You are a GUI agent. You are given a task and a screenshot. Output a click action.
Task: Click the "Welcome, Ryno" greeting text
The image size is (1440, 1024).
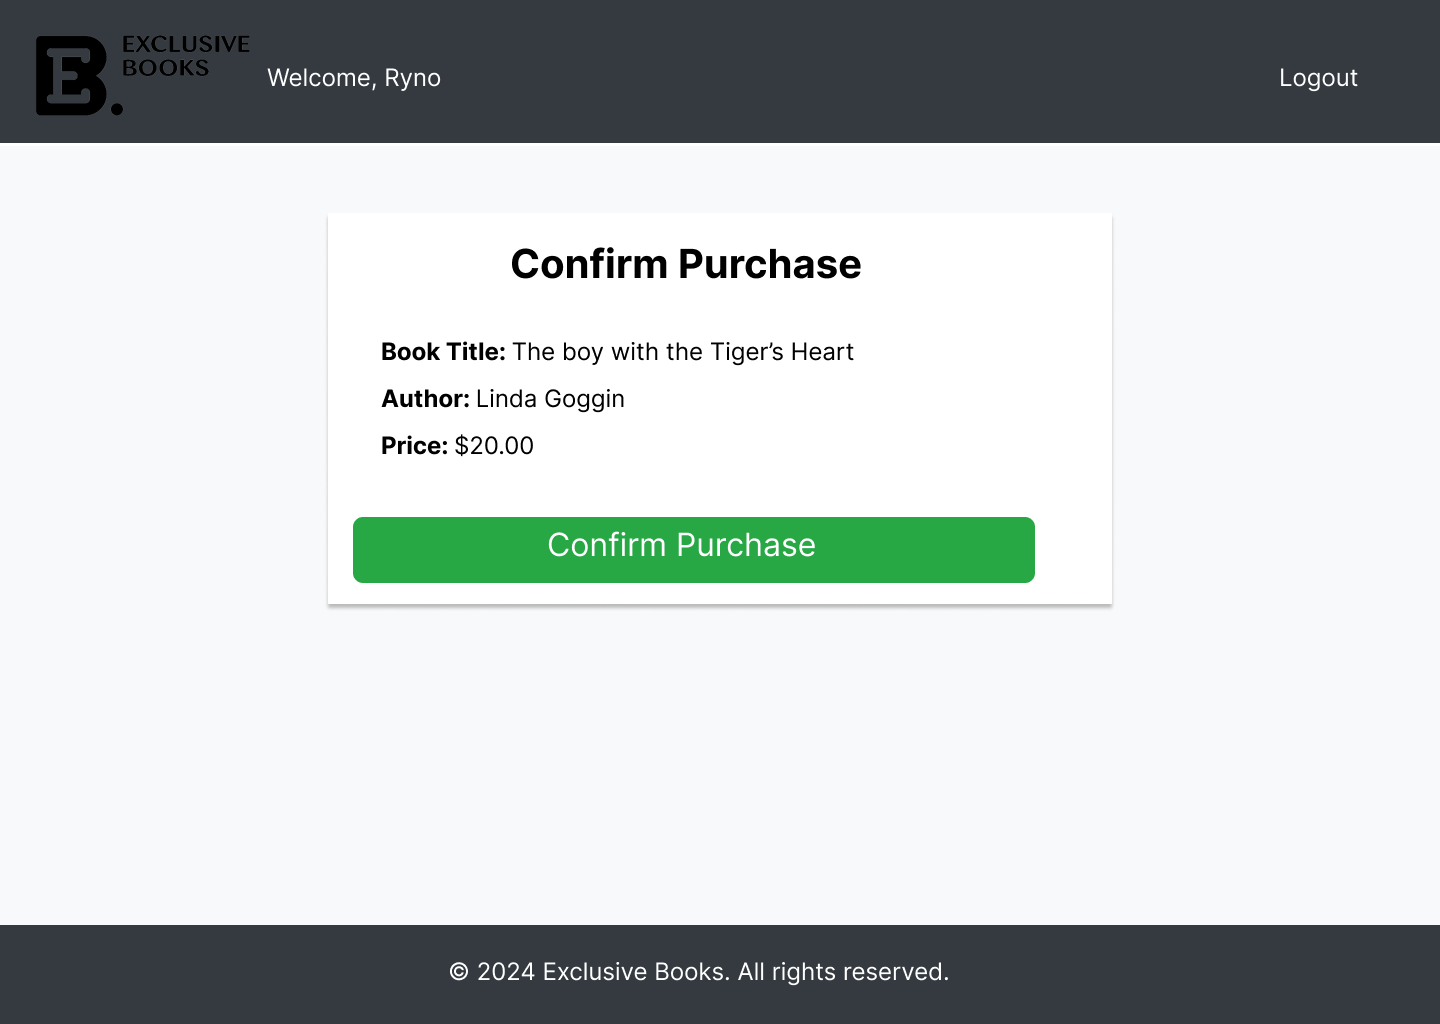click(x=353, y=78)
